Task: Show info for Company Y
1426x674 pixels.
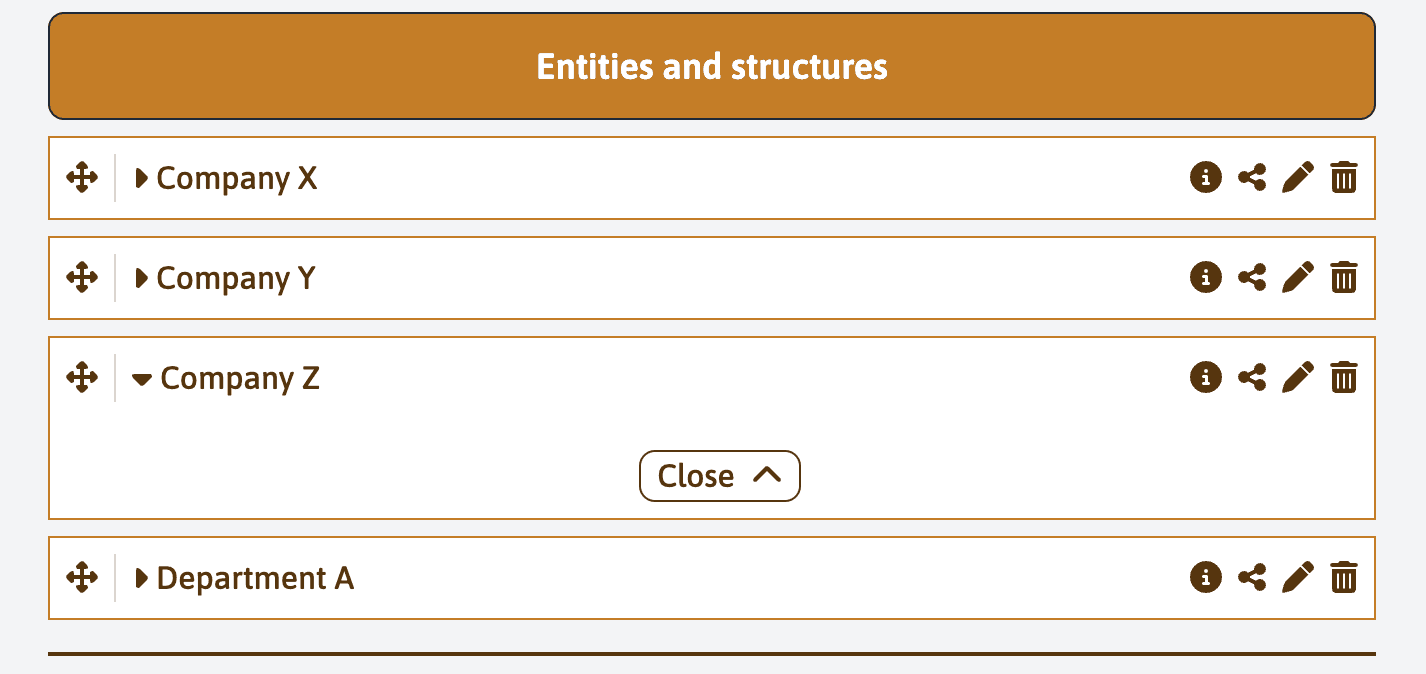Action: coord(1206,277)
